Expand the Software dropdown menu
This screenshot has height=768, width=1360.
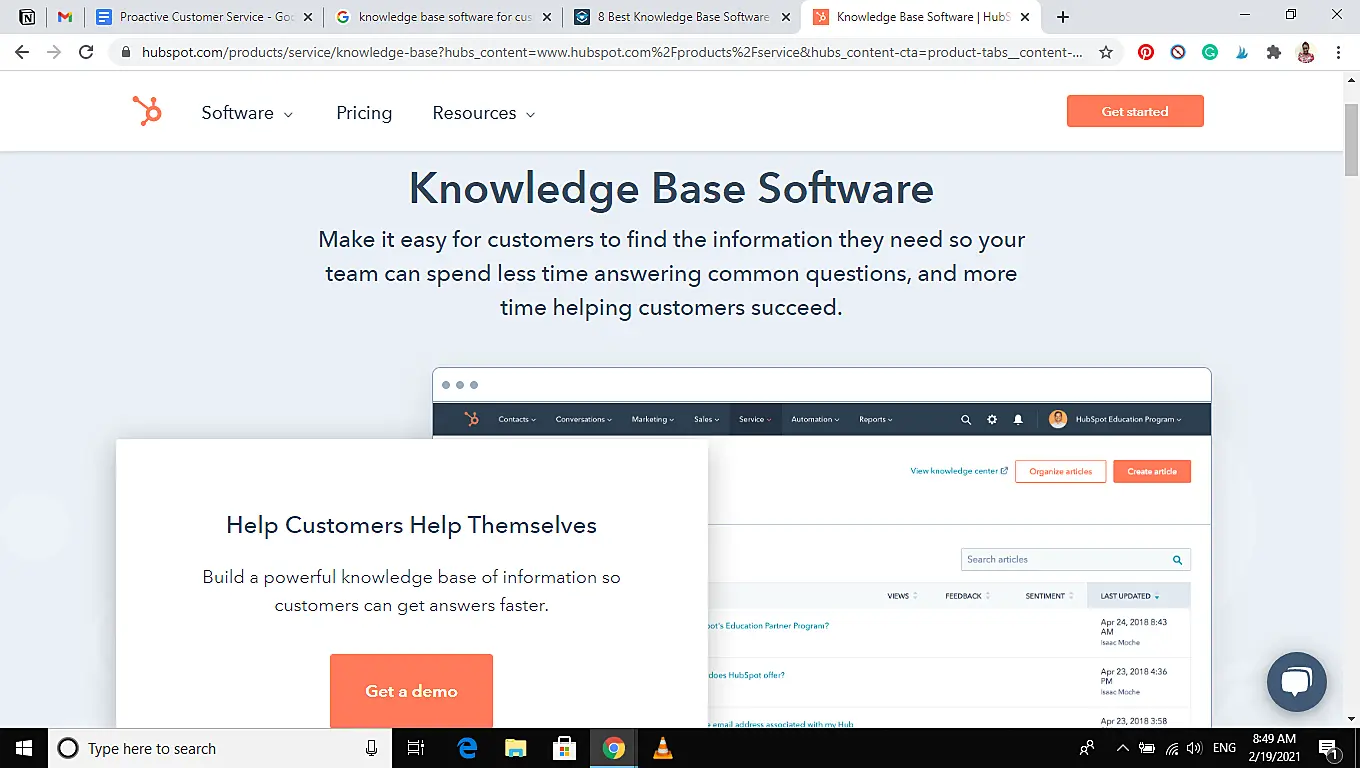pyautogui.click(x=246, y=113)
